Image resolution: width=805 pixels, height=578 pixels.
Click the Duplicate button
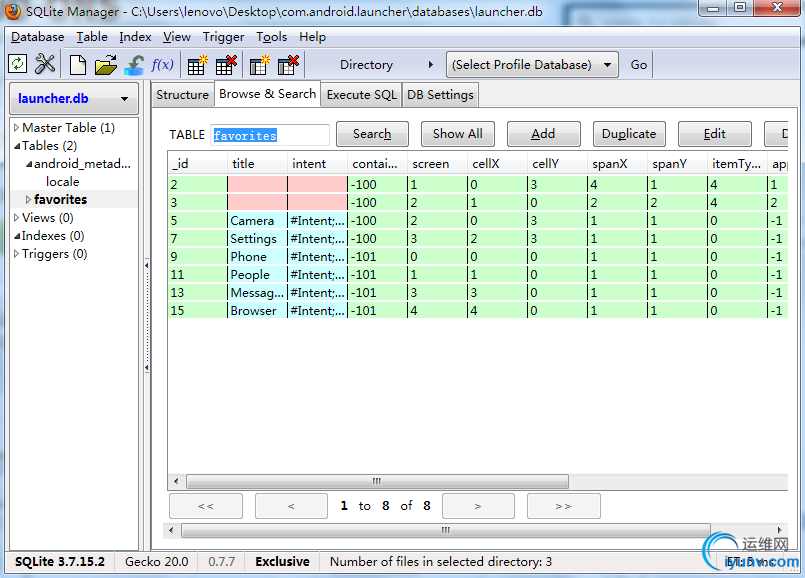[629, 134]
